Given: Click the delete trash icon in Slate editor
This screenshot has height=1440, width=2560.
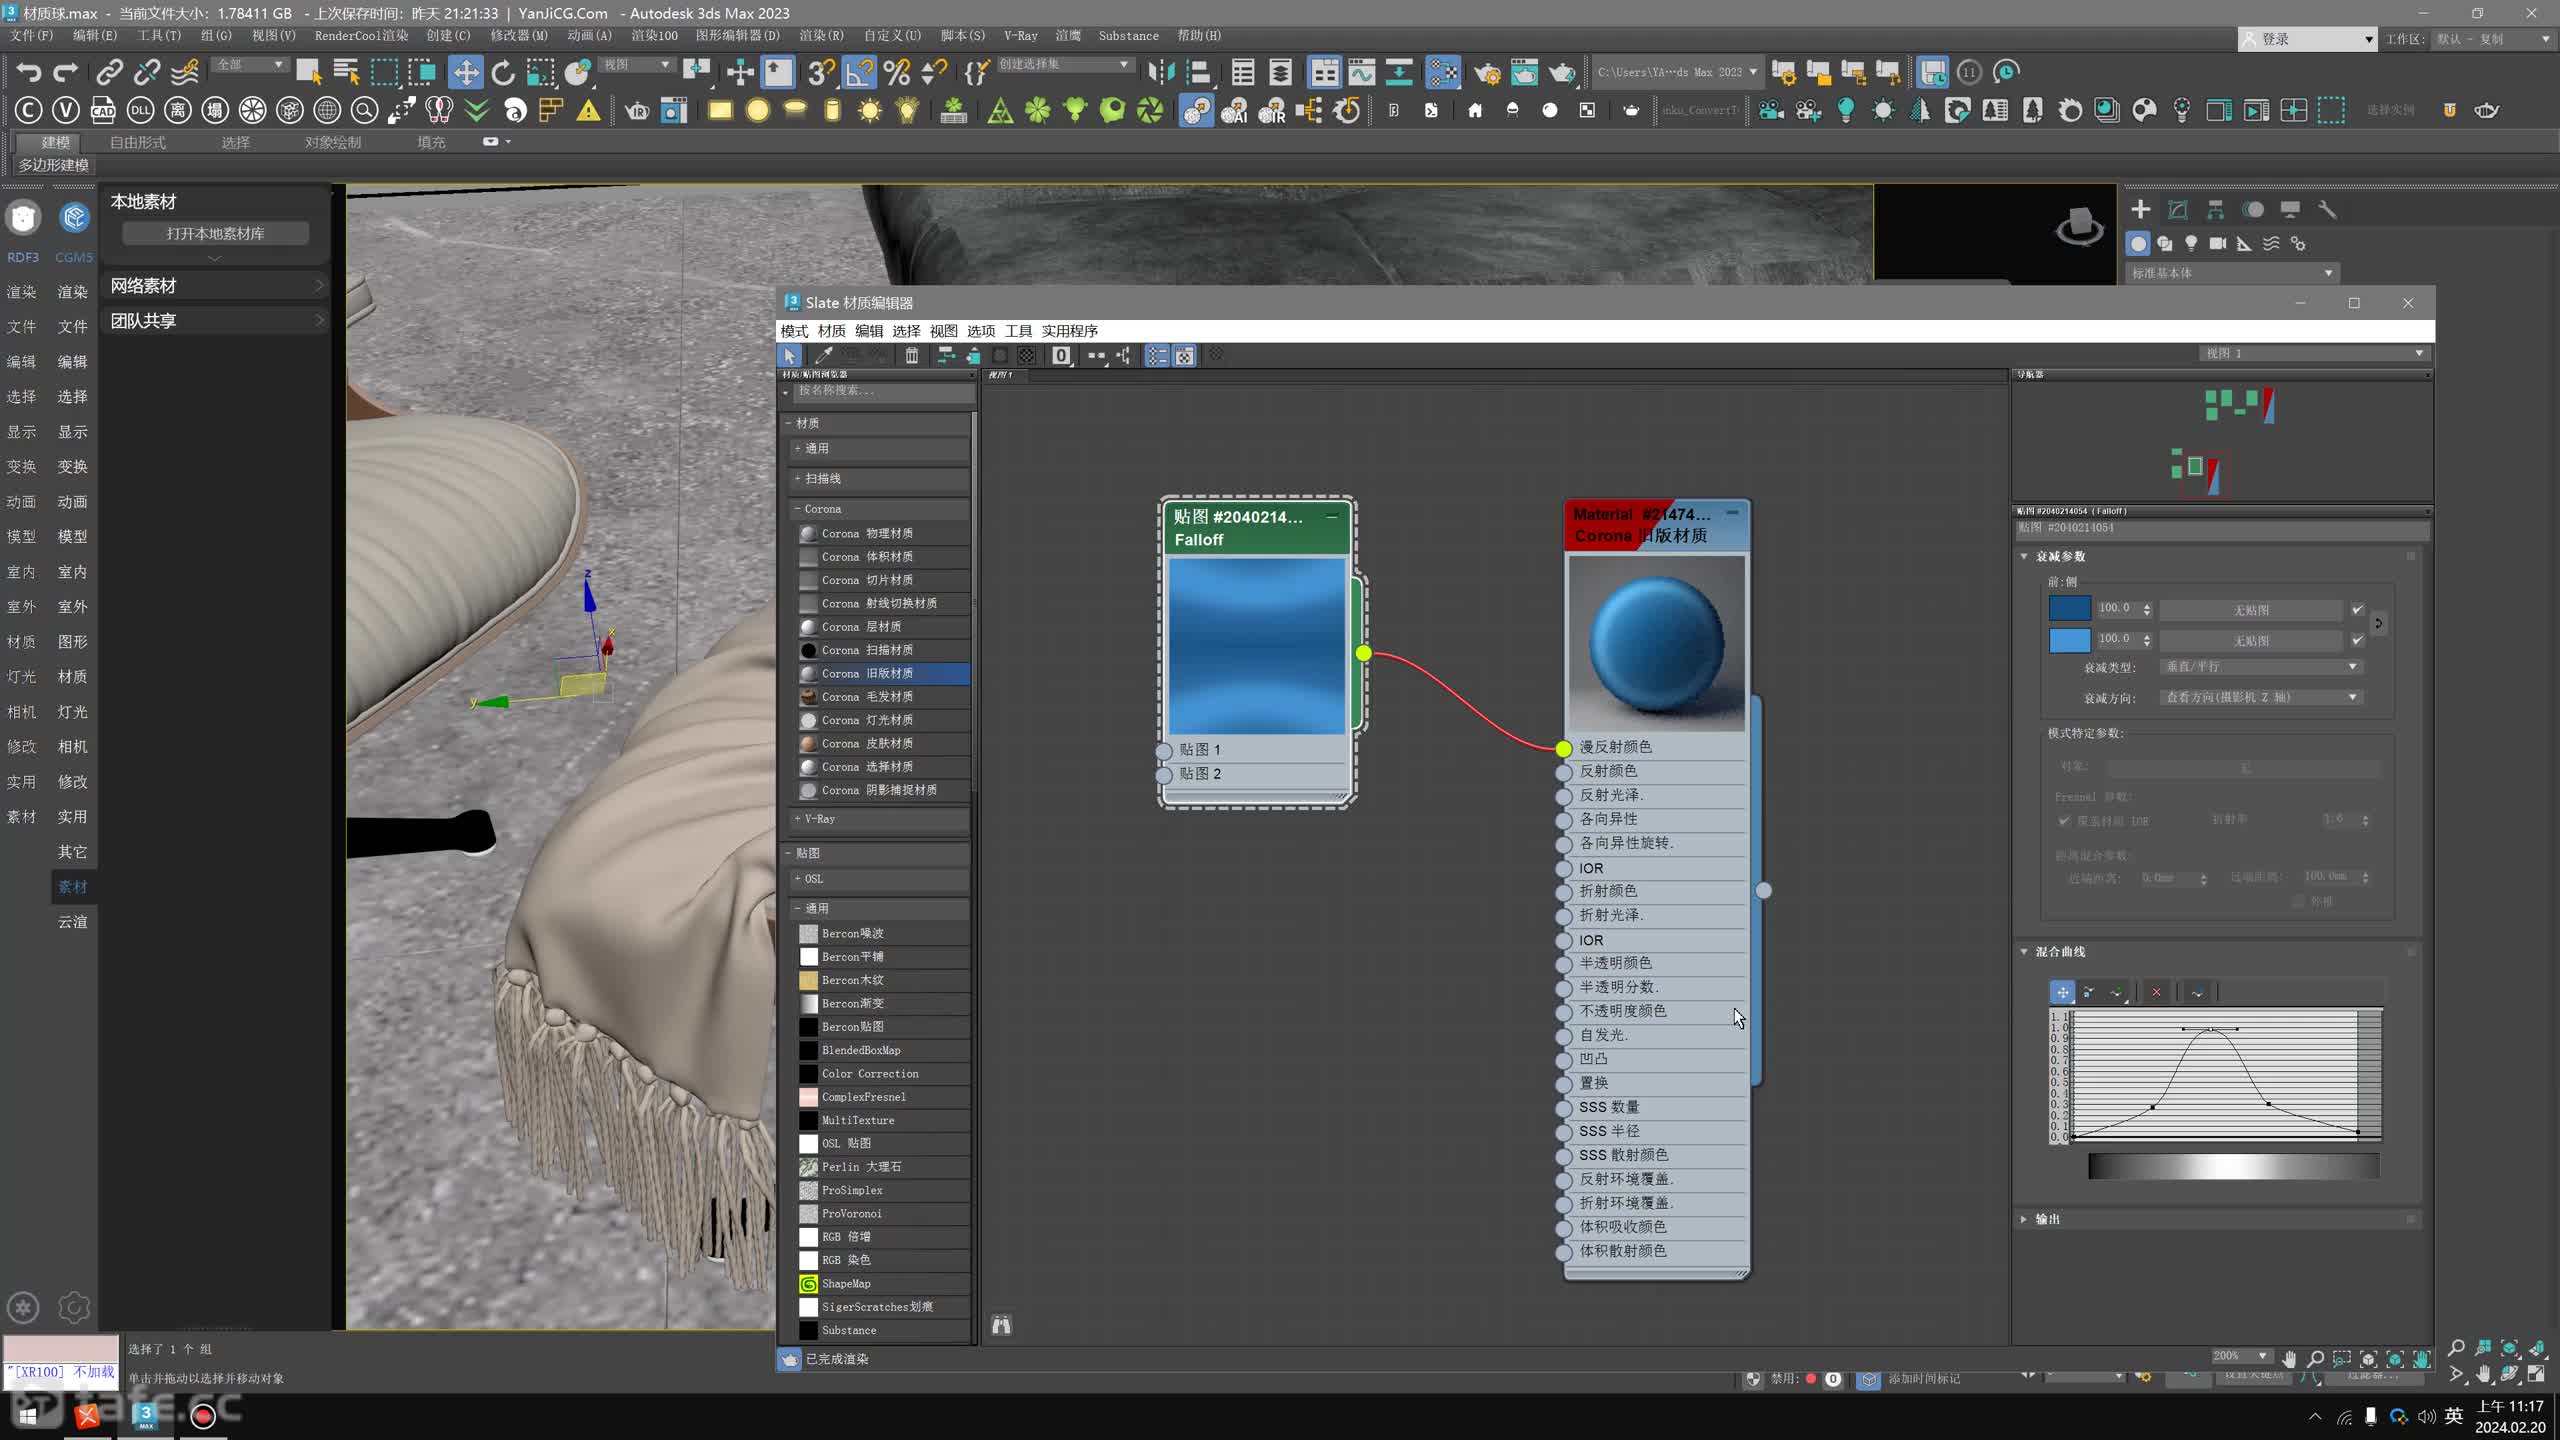Looking at the screenshot, I should coord(911,355).
